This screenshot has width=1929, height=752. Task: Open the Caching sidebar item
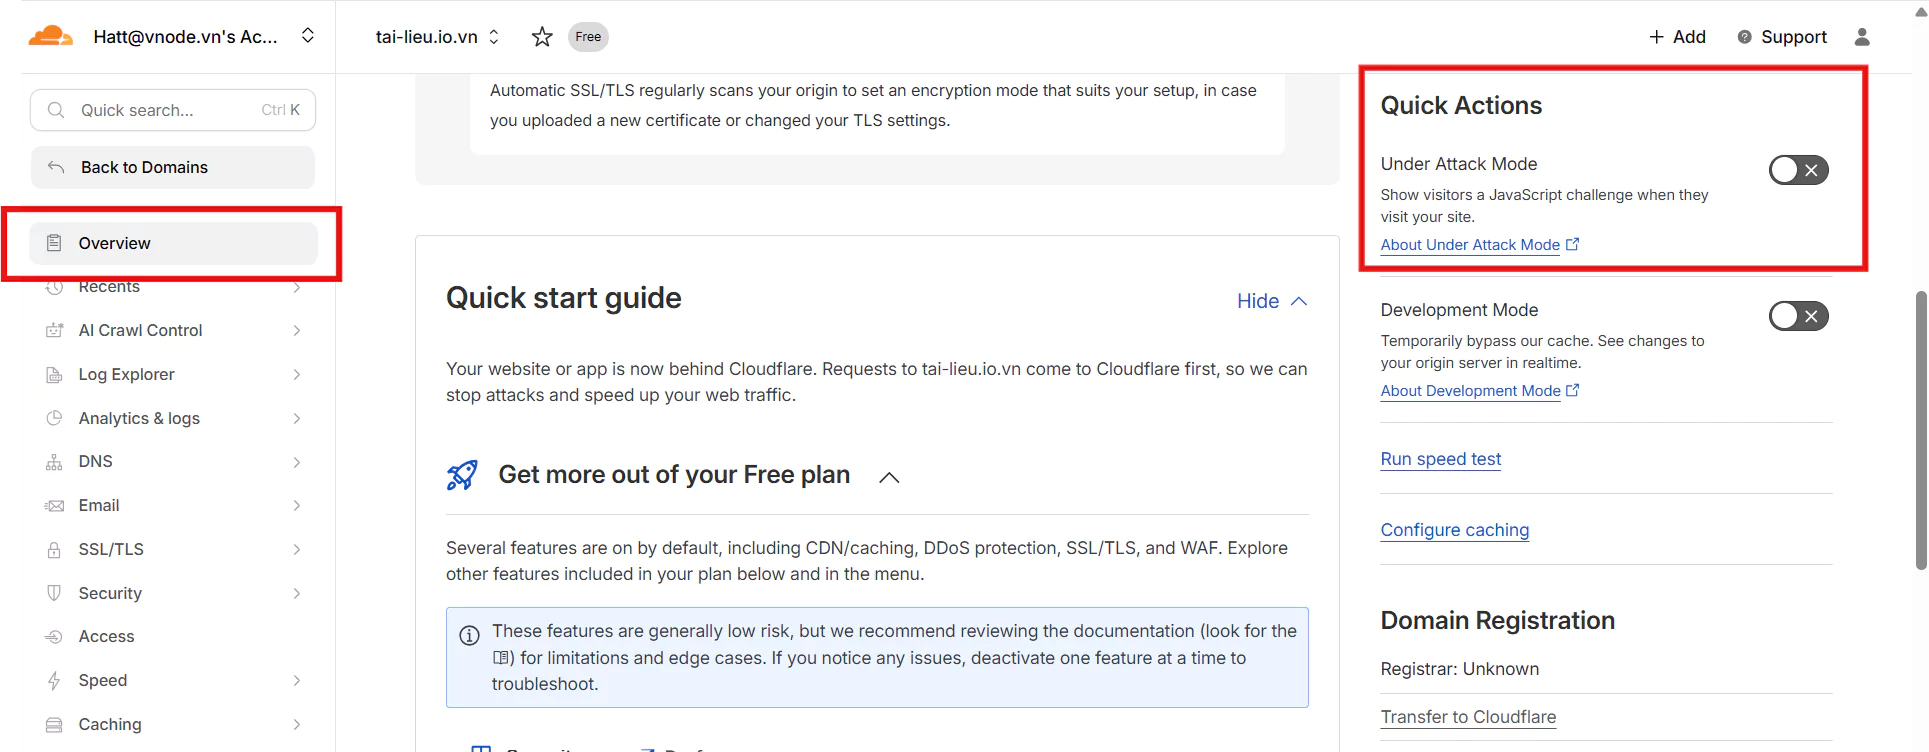110,724
